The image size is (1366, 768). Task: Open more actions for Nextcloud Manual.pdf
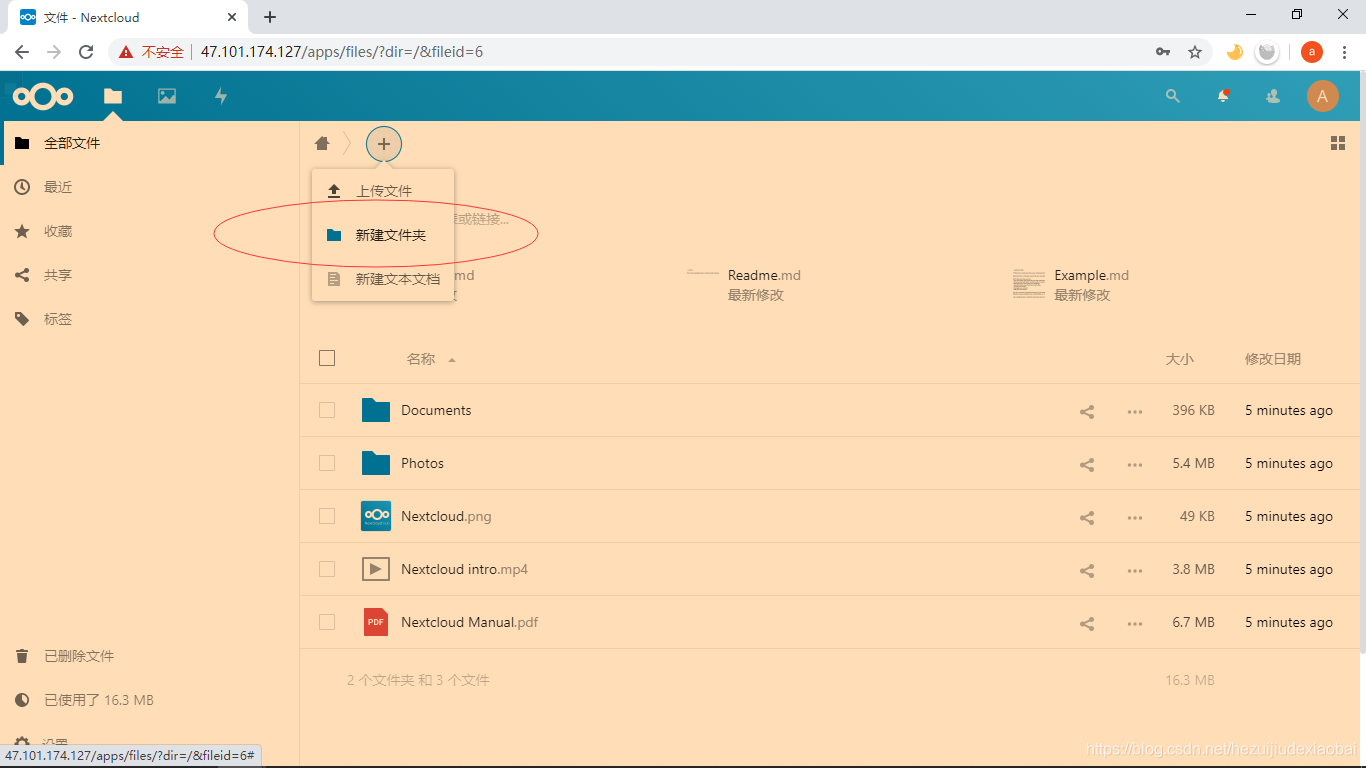[1135, 623]
